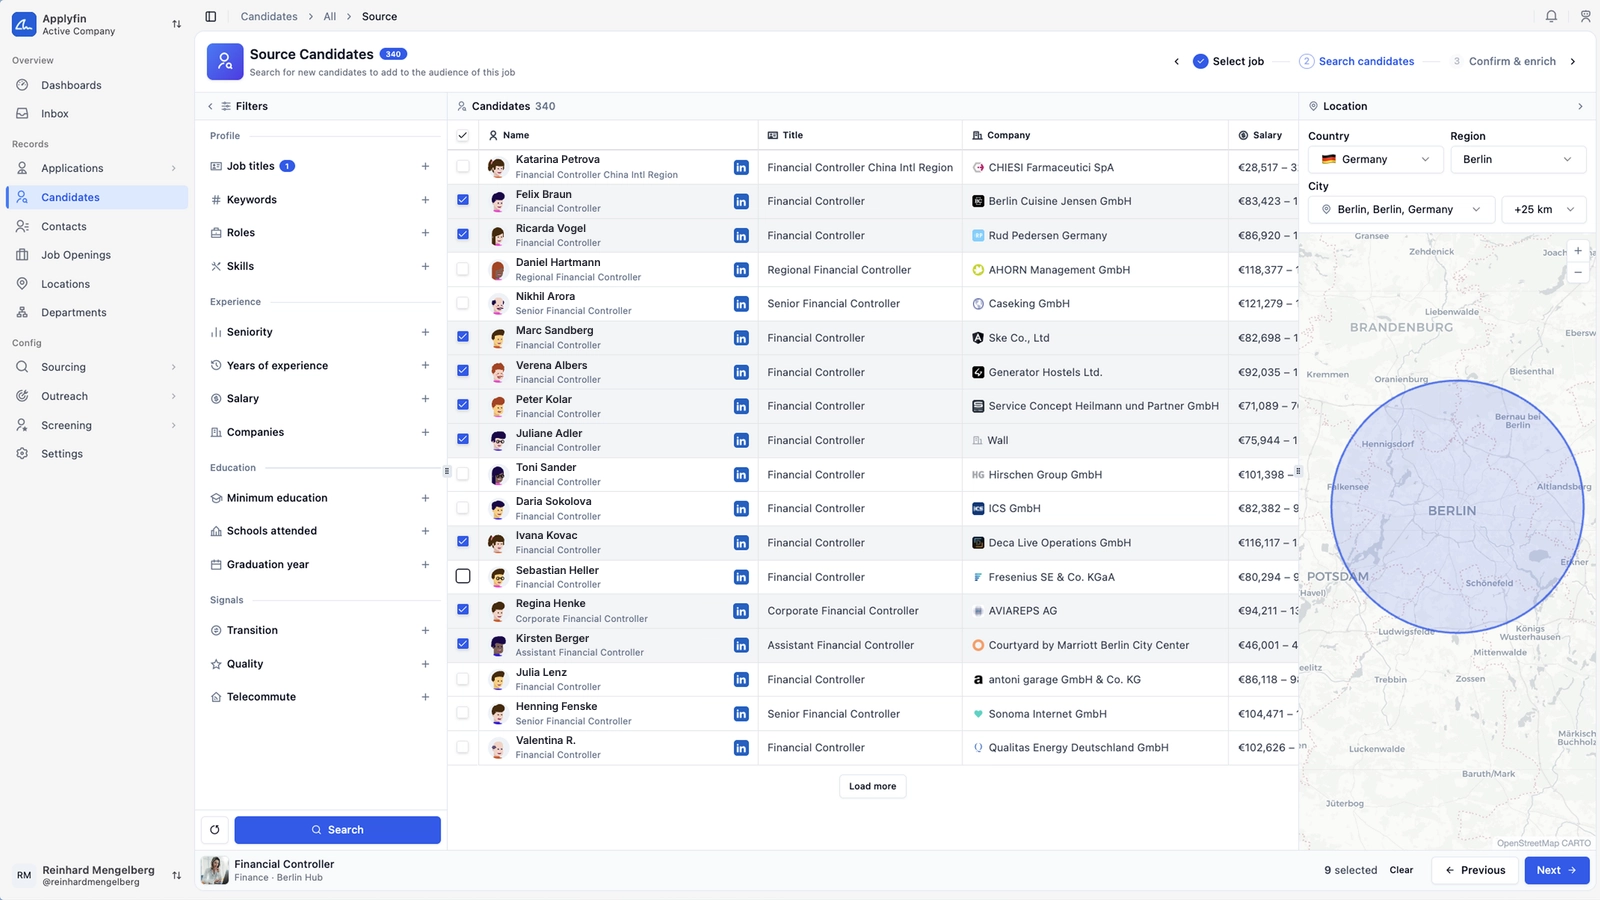Toggle the sidebar panel icon
This screenshot has width=1600, height=900.
(211, 16)
